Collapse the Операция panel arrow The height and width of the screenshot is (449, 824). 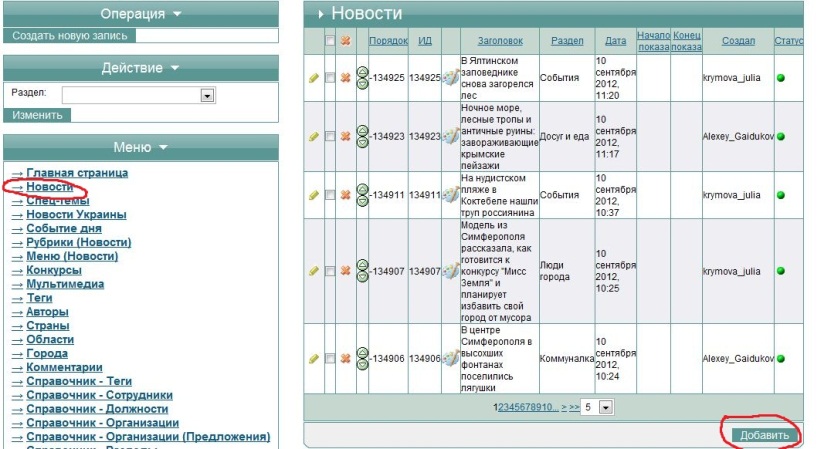point(177,14)
